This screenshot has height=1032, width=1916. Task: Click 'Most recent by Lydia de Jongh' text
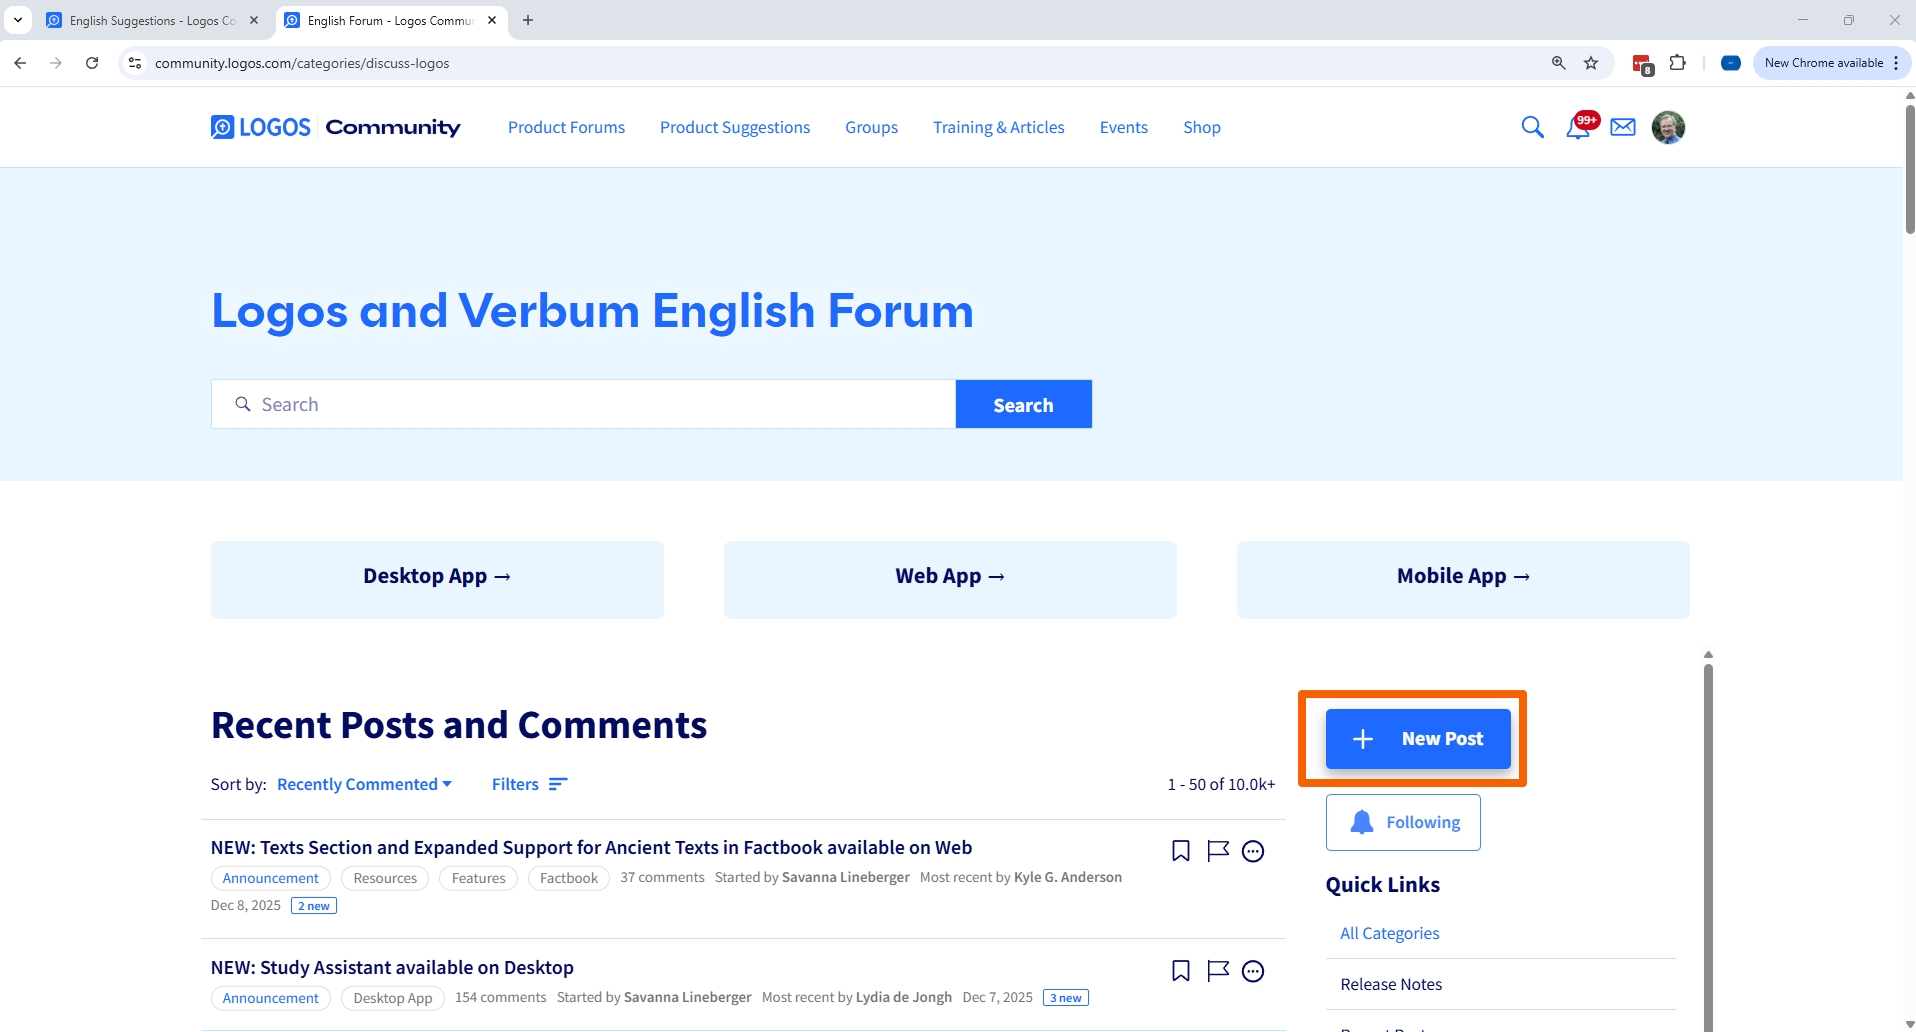pos(856,997)
